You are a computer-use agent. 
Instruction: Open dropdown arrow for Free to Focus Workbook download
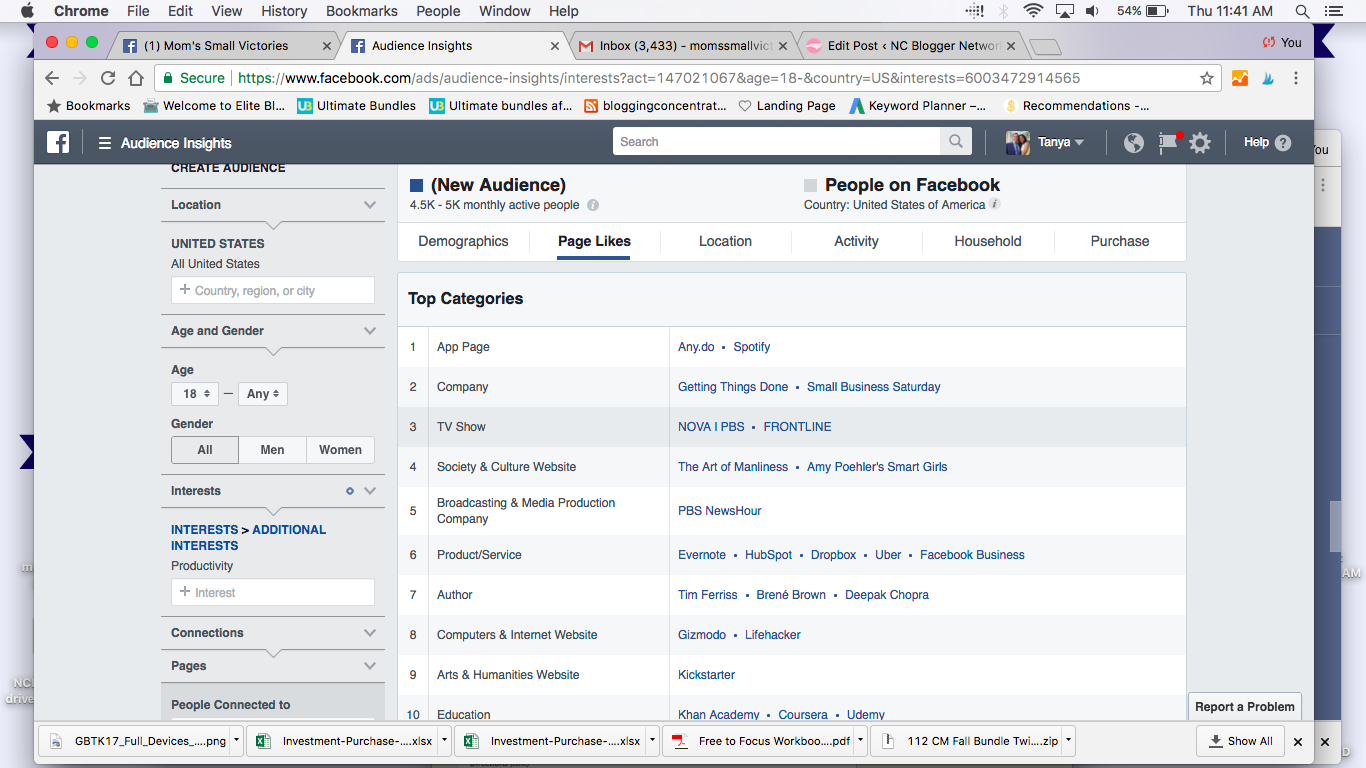[x=861, y=741]
